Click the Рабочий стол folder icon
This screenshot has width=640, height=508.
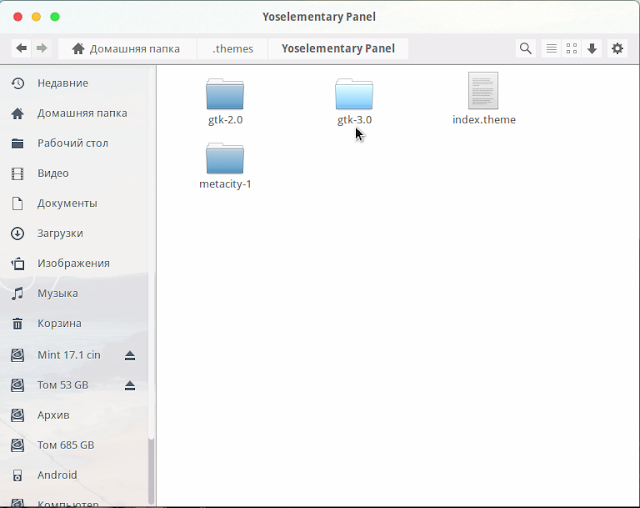click(18, 143)
